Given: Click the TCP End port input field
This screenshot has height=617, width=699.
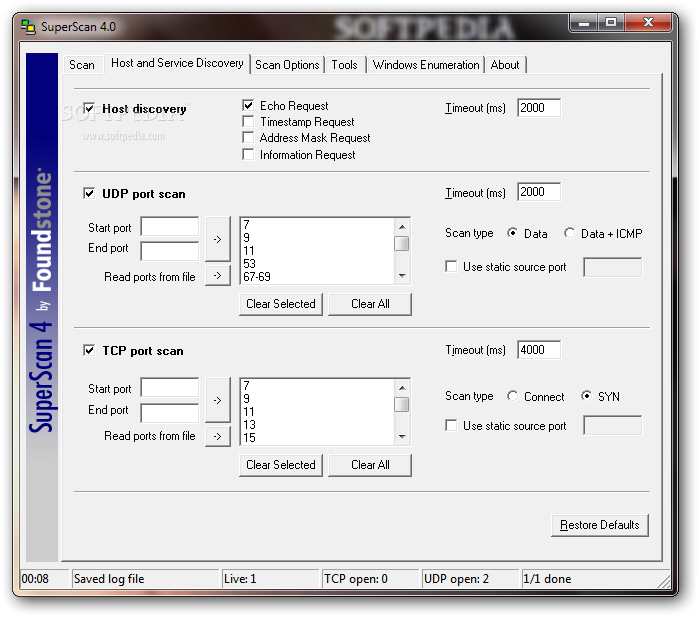Looking at the screenshot, I should [169, 413].
